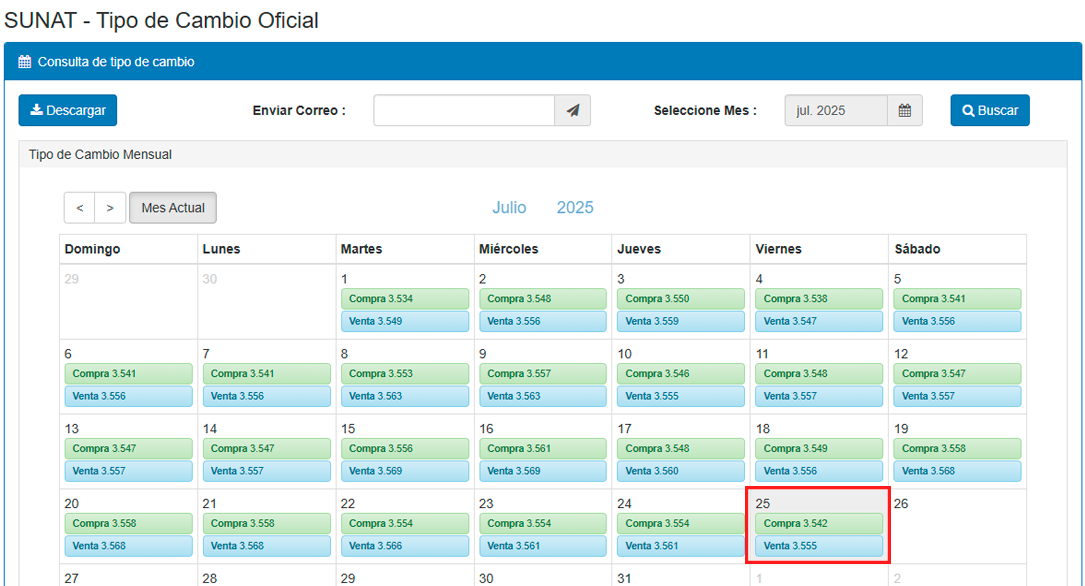
Task: Select Venta 3.568 on July 21
Action: [x=266, y=545]
